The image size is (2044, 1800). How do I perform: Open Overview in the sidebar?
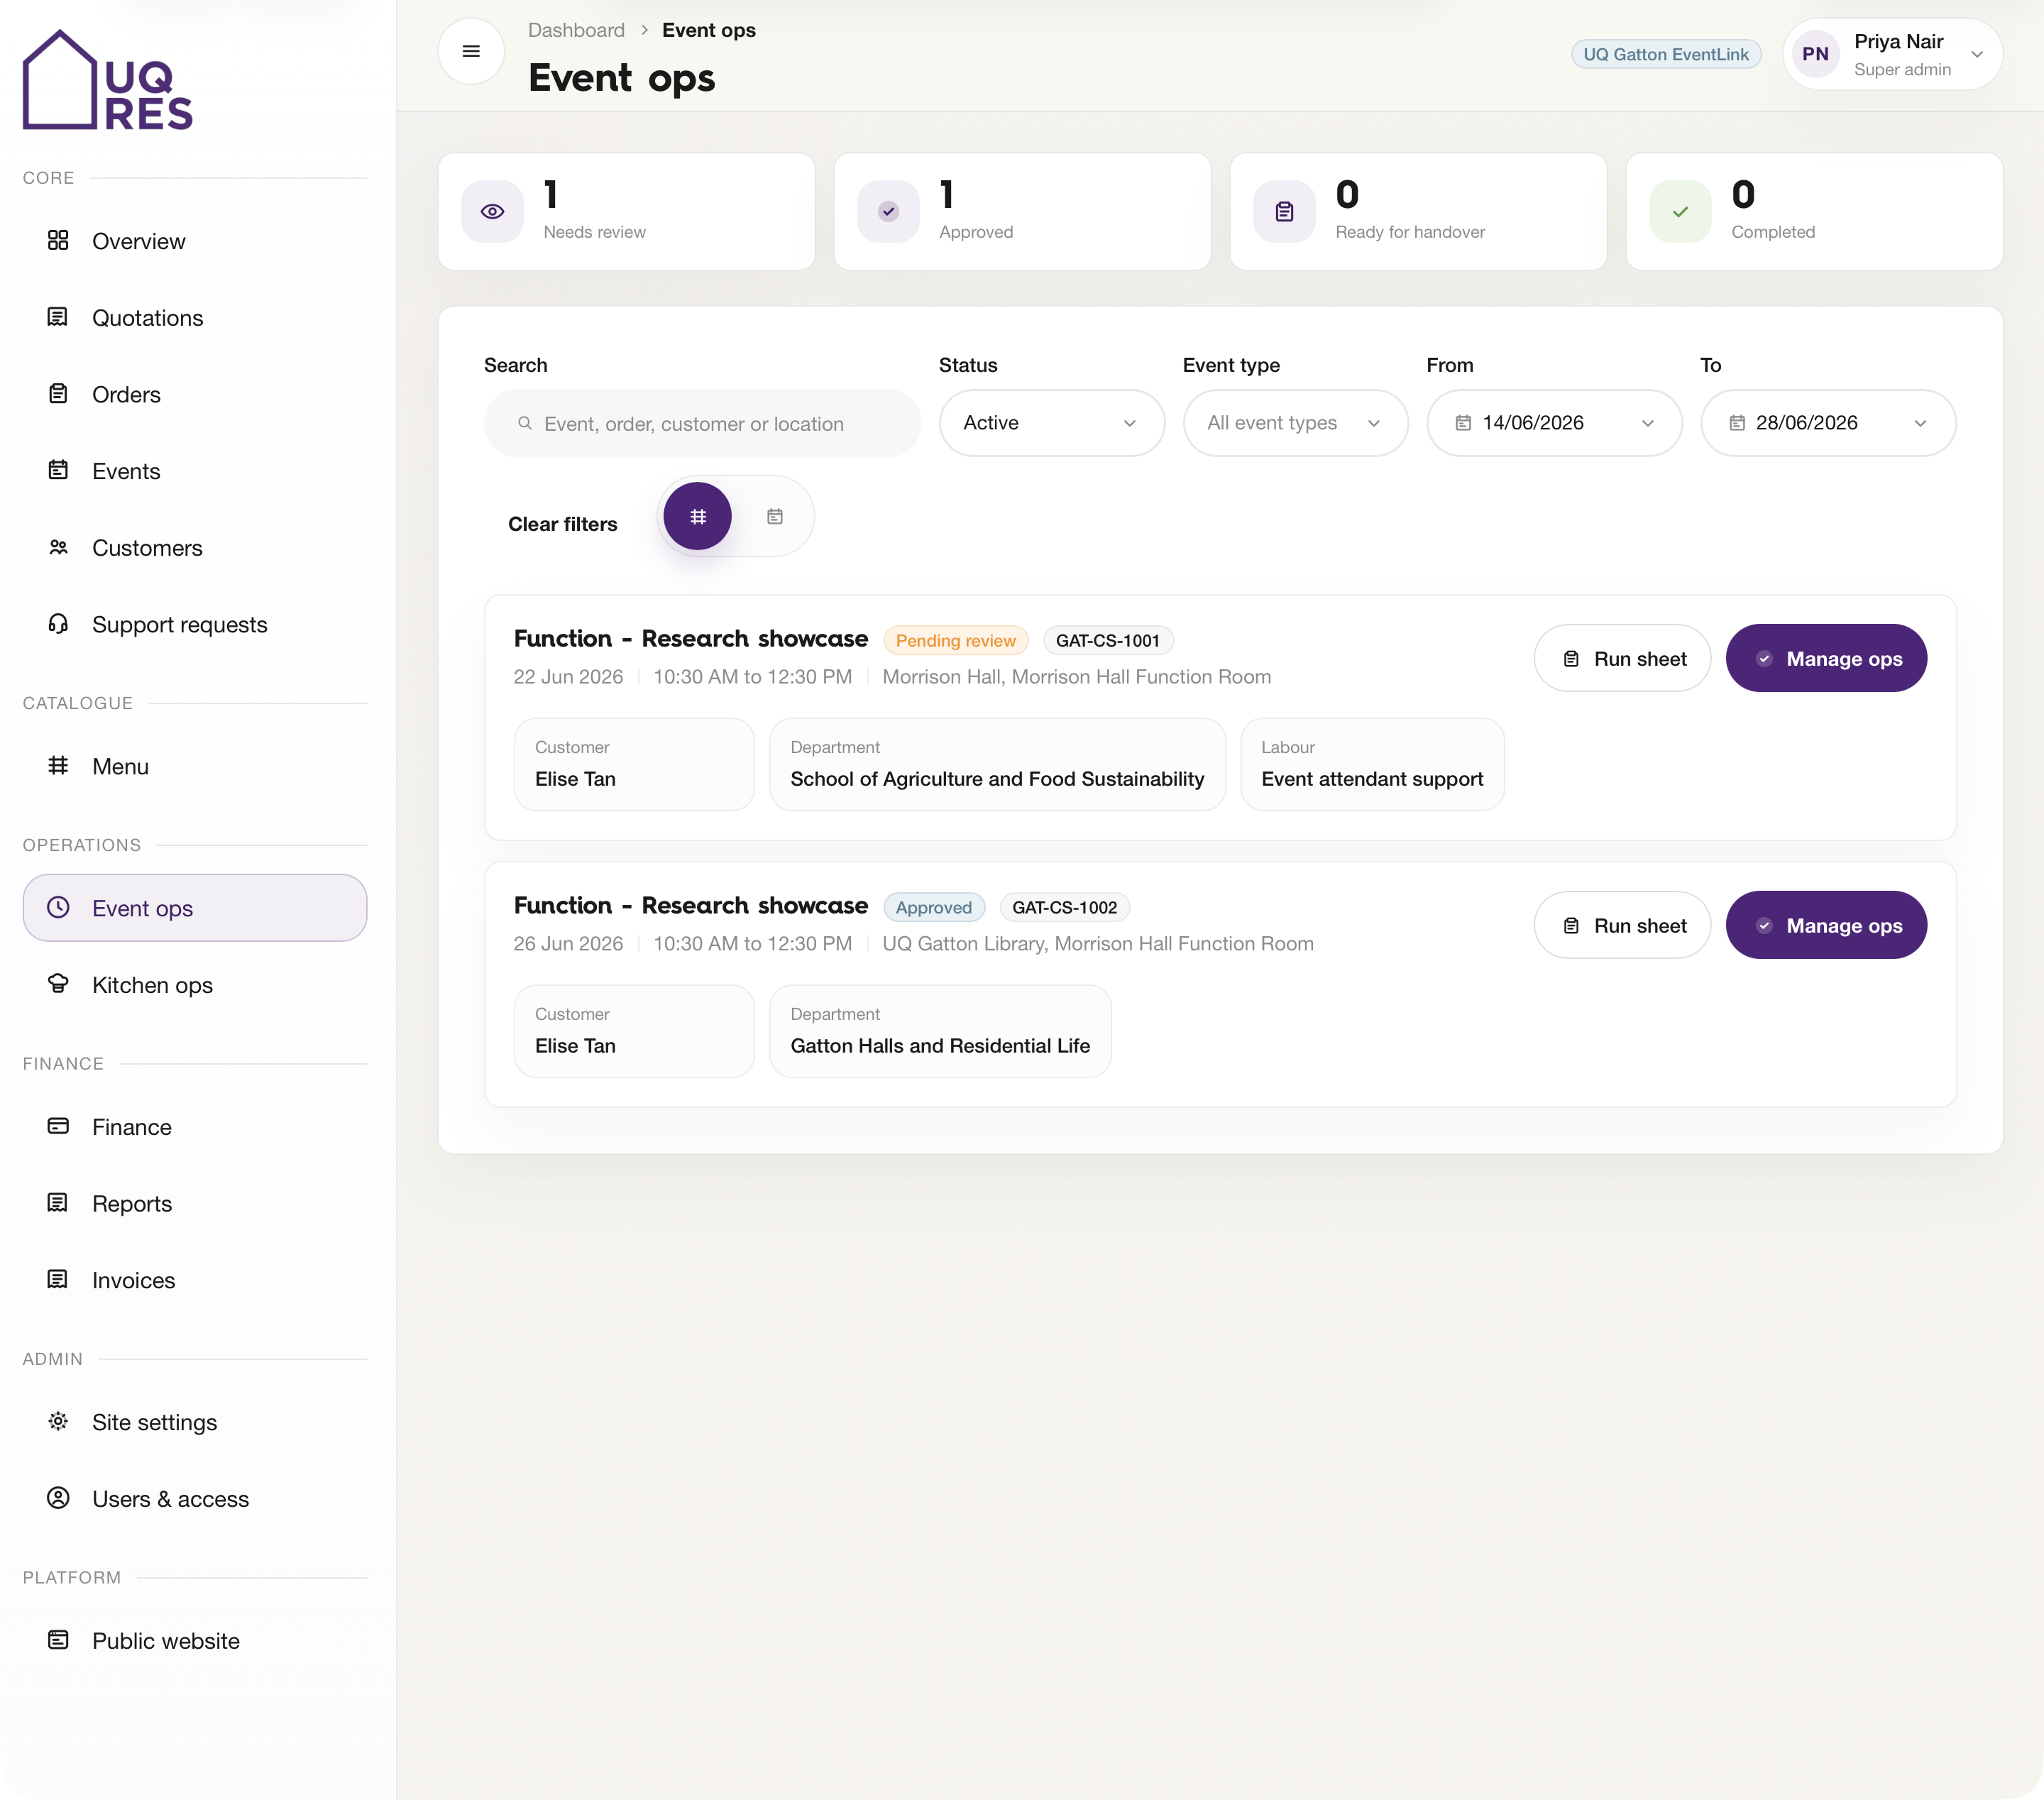(195, 241)
